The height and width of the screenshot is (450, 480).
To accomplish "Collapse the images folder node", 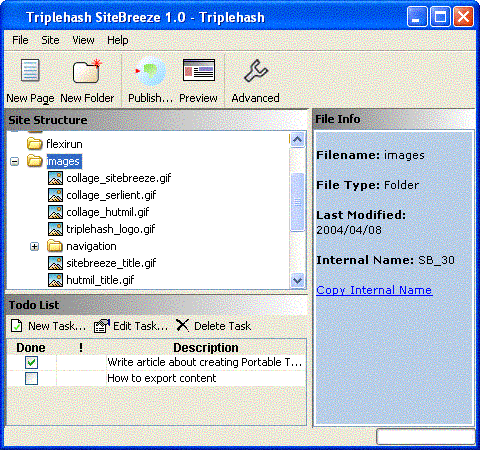I will click(x=14, y=162).
